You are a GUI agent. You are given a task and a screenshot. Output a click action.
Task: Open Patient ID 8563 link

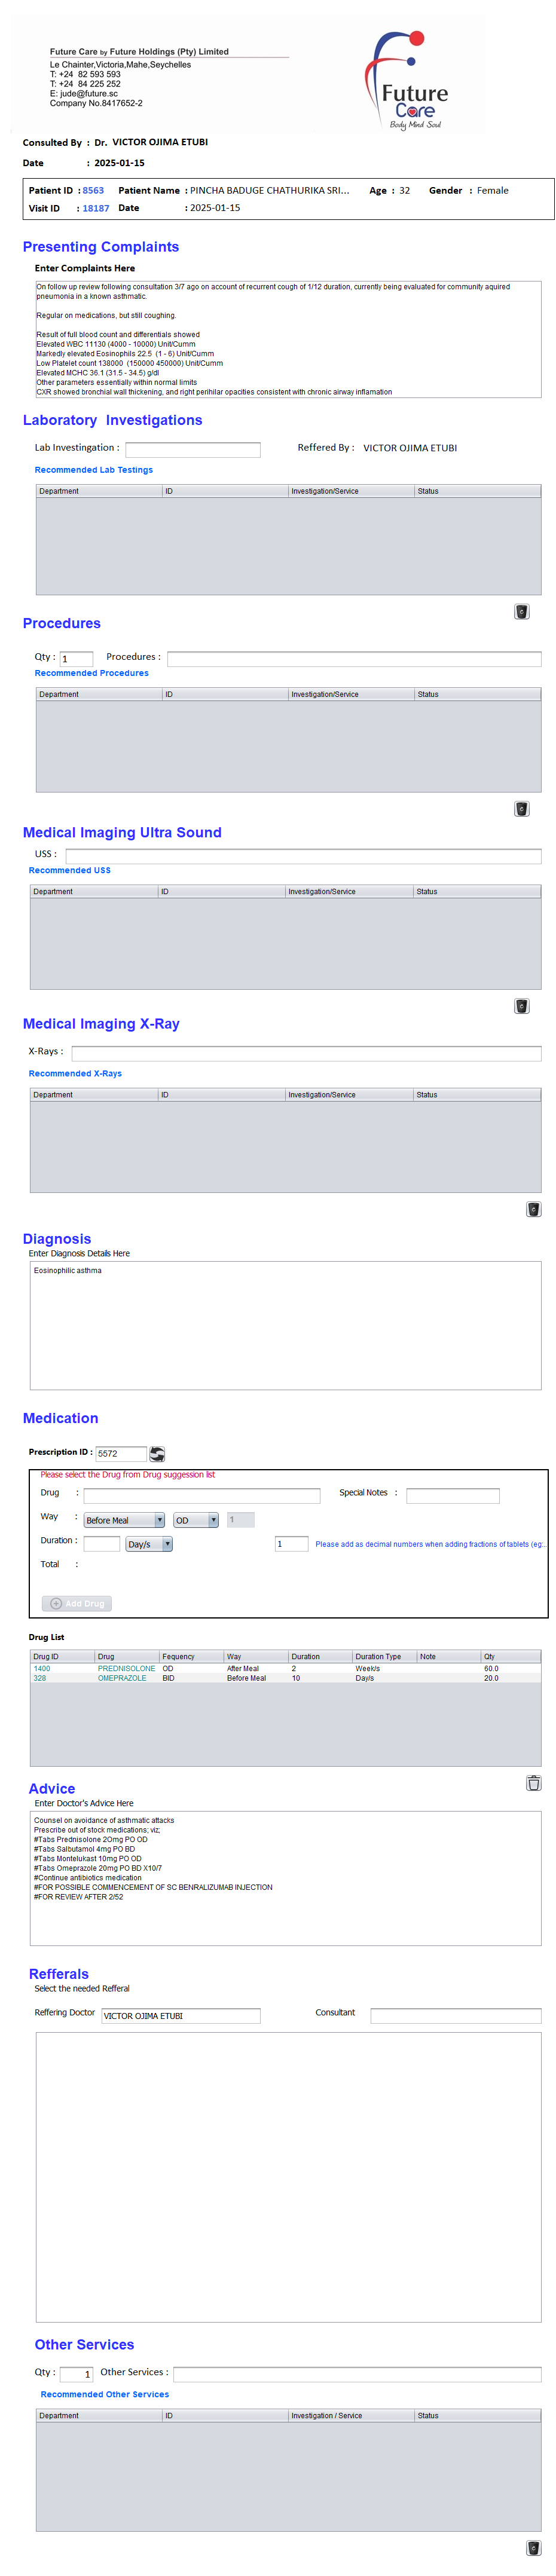(x=93, y=190)
